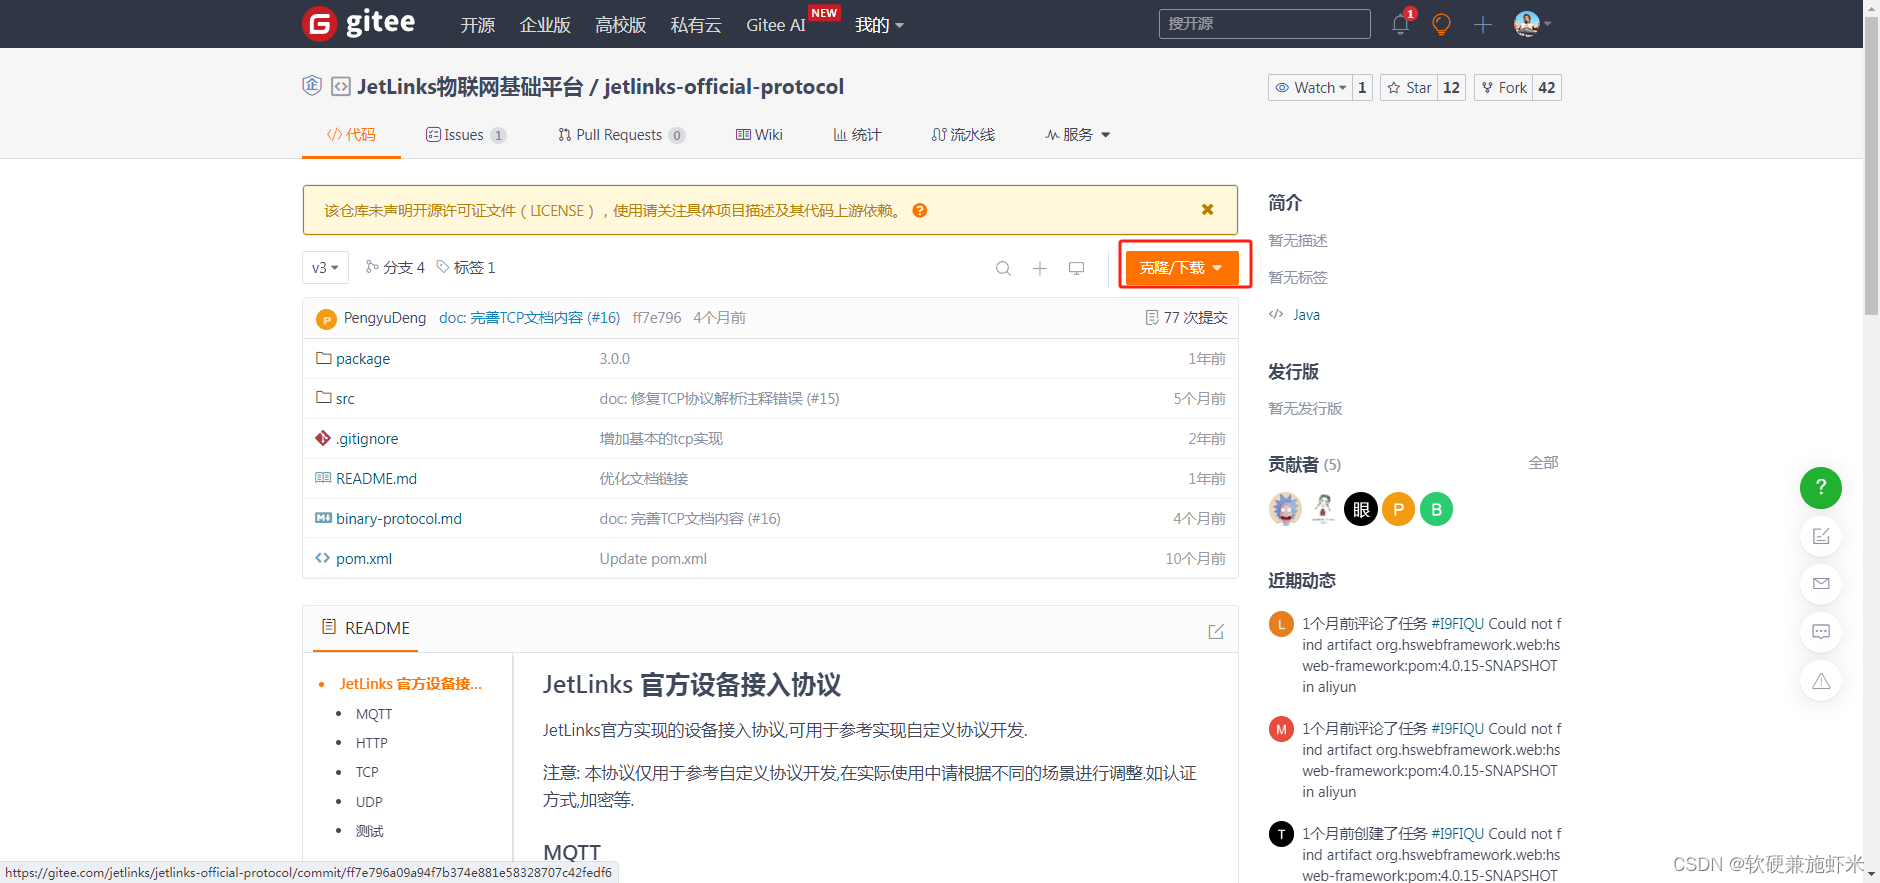
Task: Open 私有云 in top navigation
Action: coord(696,25)
